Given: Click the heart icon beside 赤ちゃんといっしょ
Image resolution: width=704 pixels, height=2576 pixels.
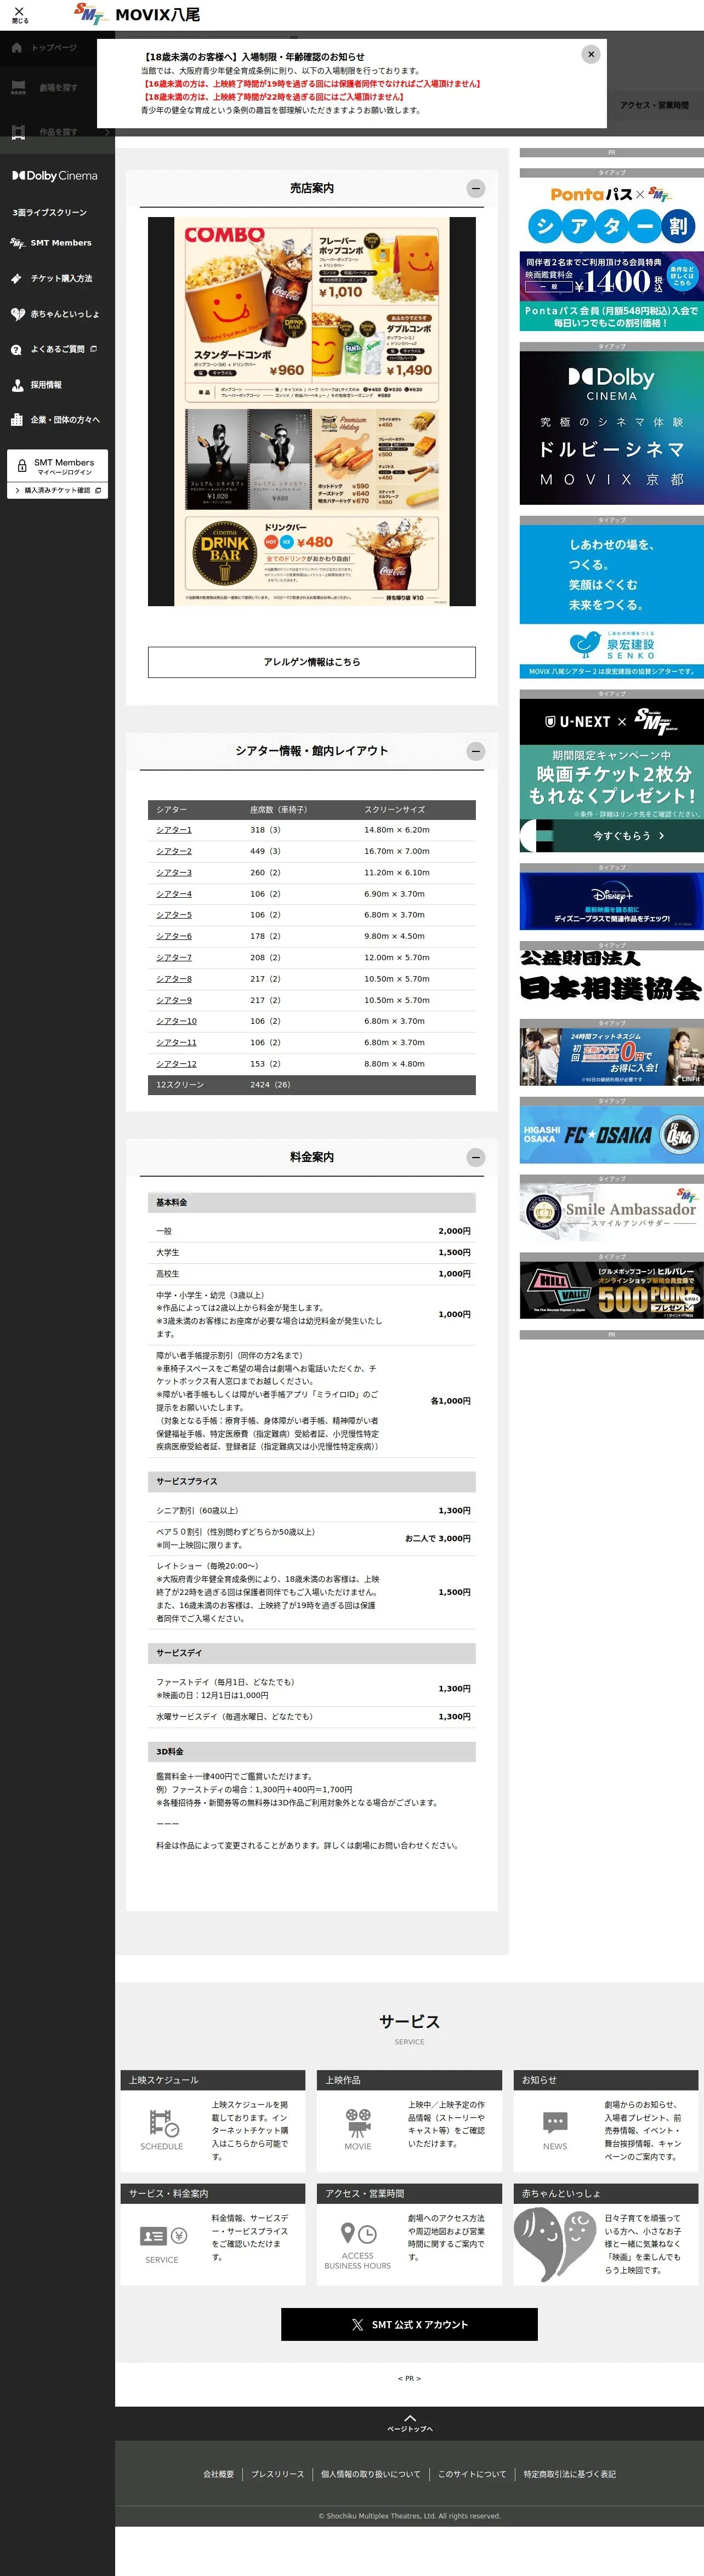Looking at the screenshot, I should pyautogui.click(x=17, y=314).
